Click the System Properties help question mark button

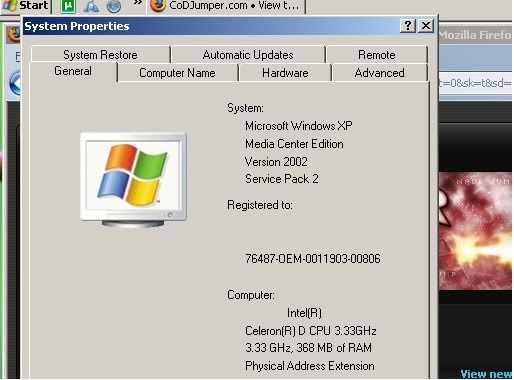click(408, 26)
